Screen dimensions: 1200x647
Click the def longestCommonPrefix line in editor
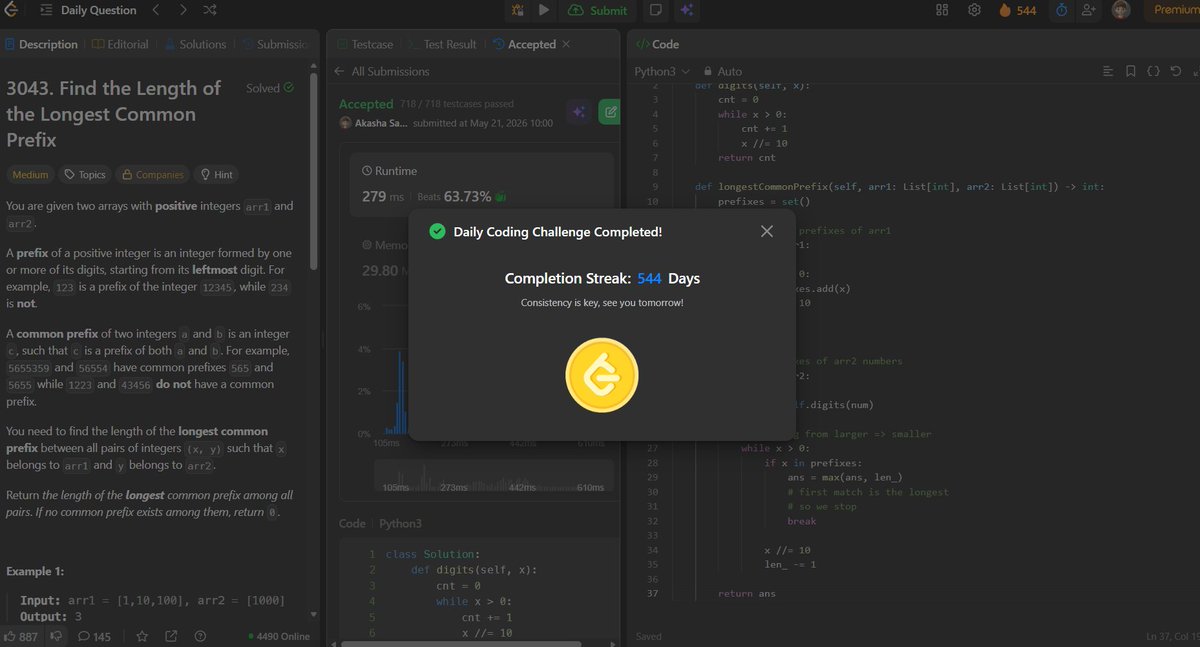tap(899, 187)
